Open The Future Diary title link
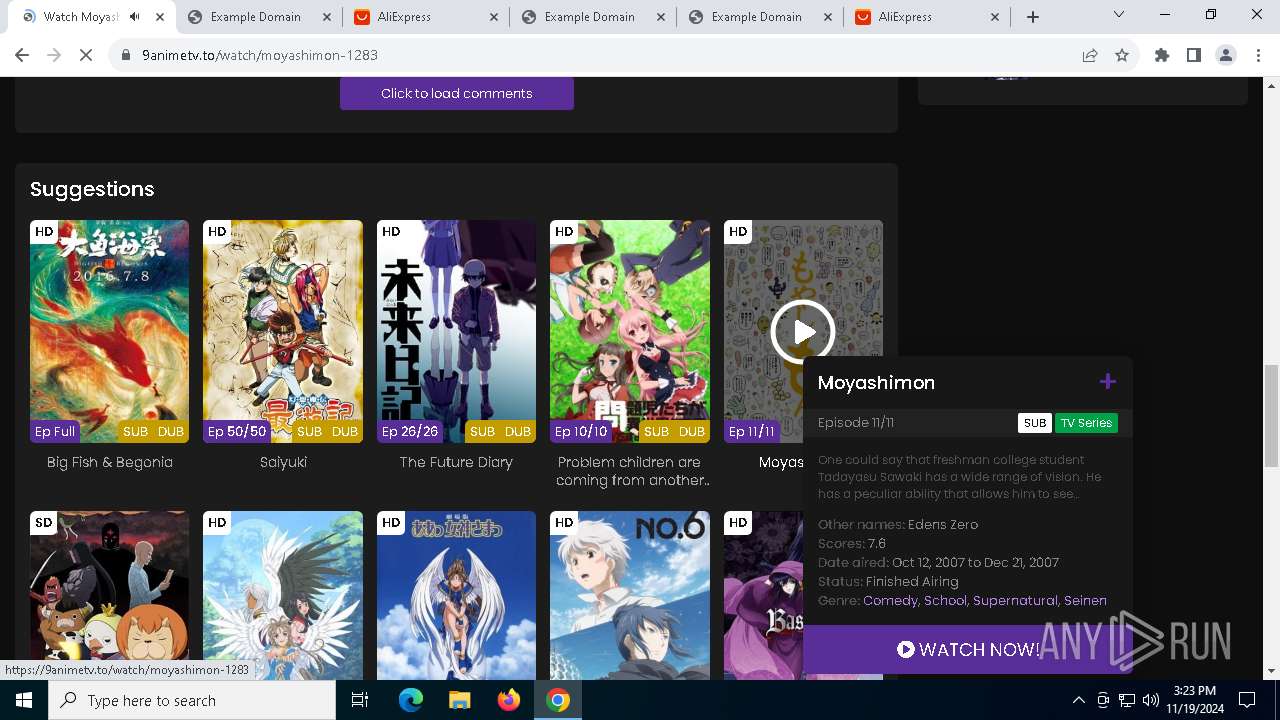 (456, 462)
